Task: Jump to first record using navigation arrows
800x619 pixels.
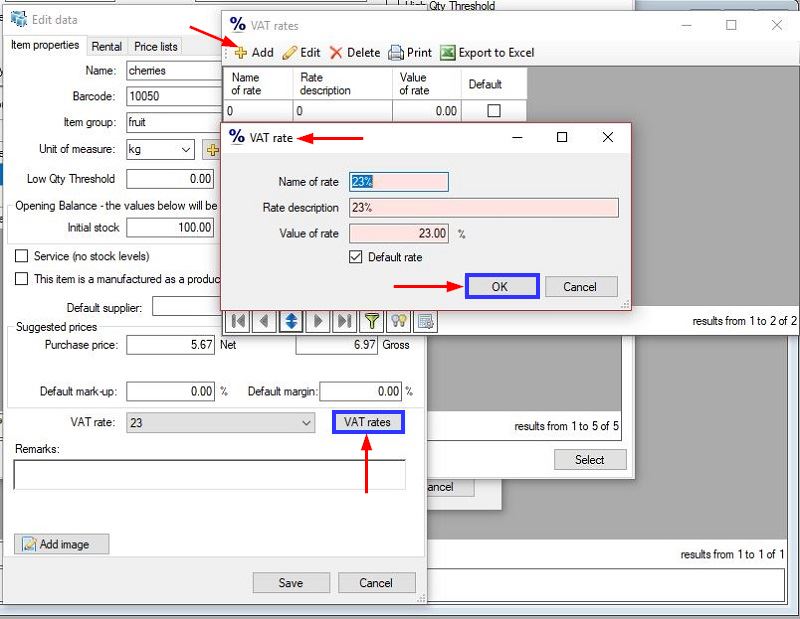Action: pos(238,321)
